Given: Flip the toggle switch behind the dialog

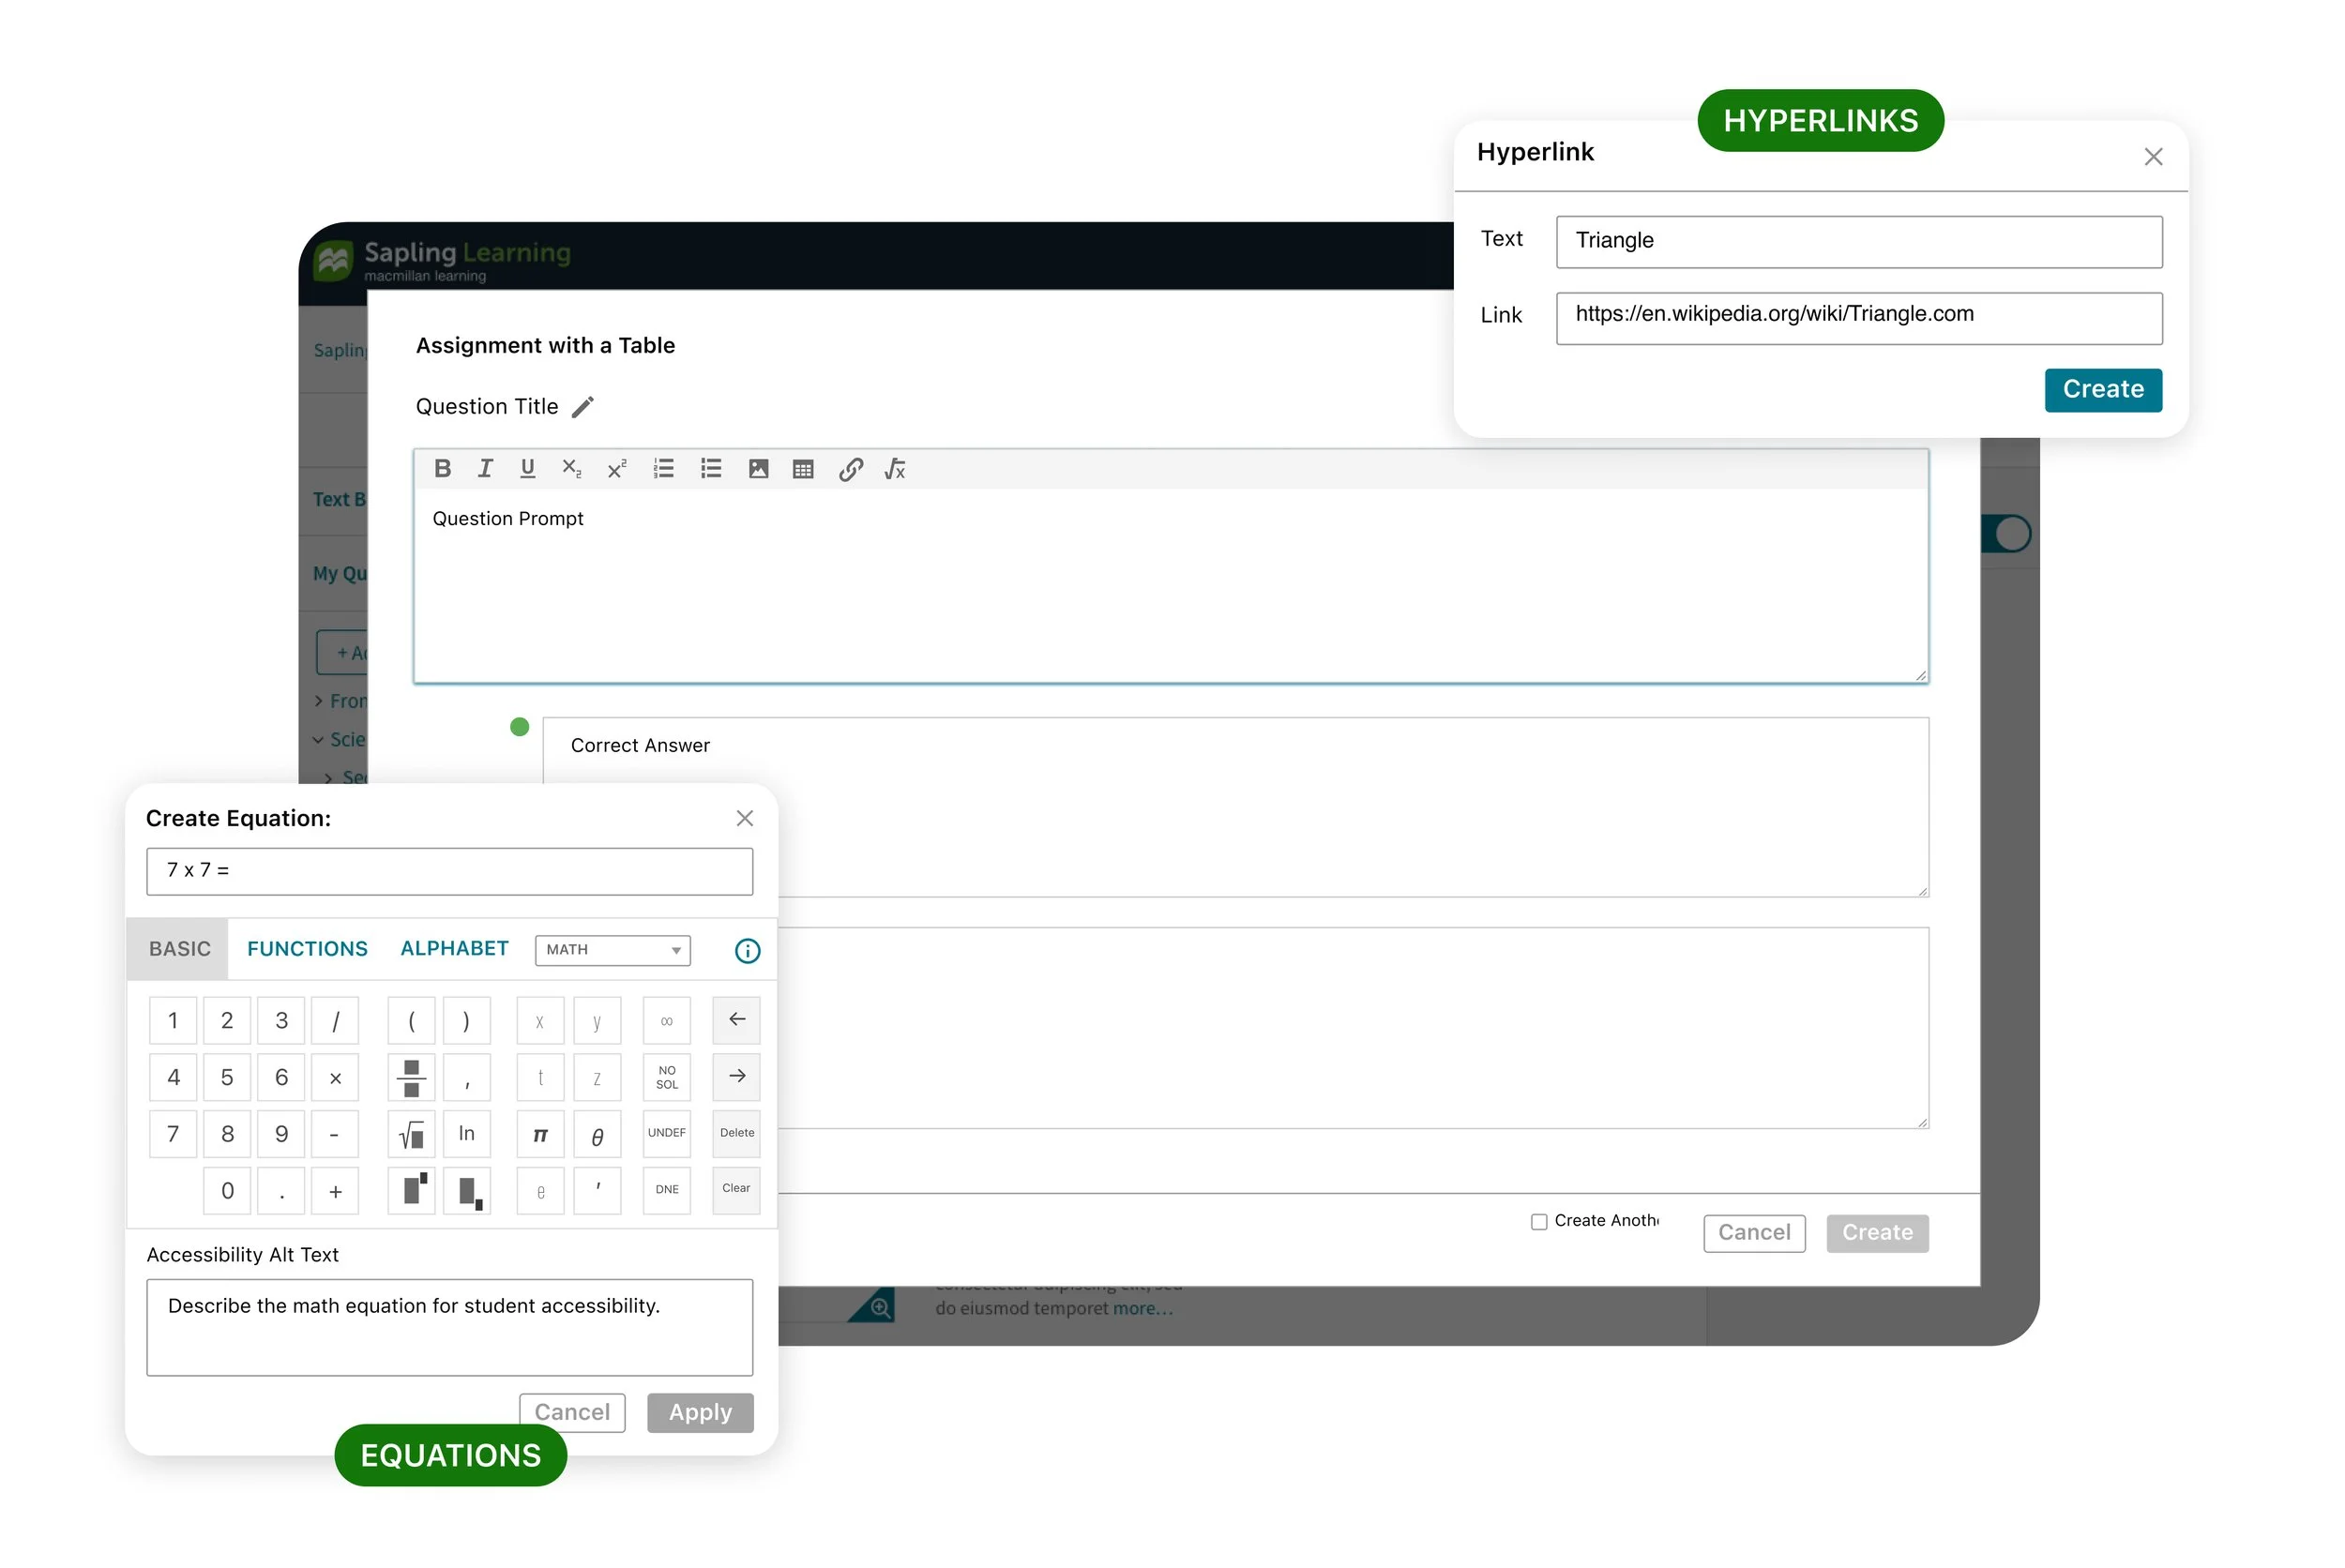Looking at the screenshot, I should pyautogui.click(x=2007, y=534).
